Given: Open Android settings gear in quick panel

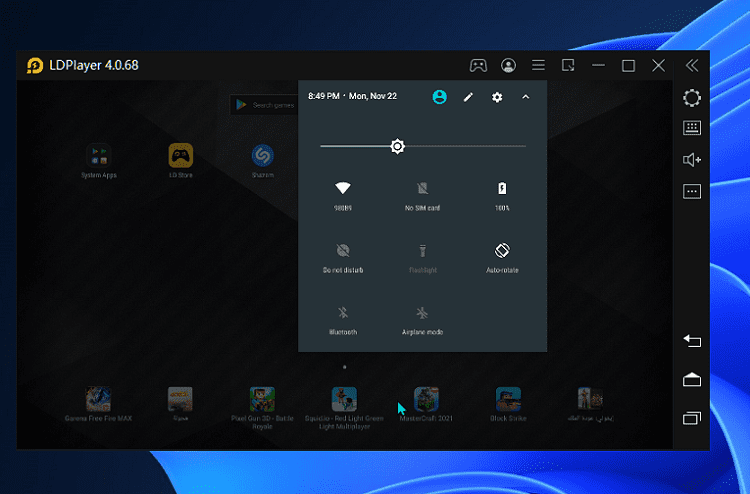Looking at the screenshot, I should tap(497, 97).
